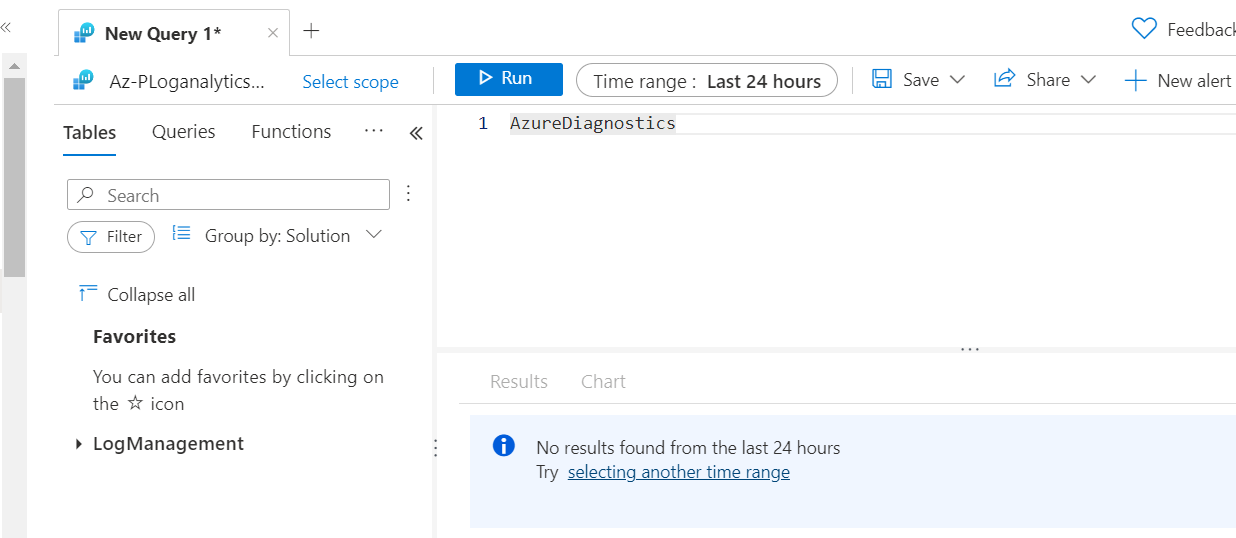Click the left vertical scrollbar thumb

click(14, 176)
